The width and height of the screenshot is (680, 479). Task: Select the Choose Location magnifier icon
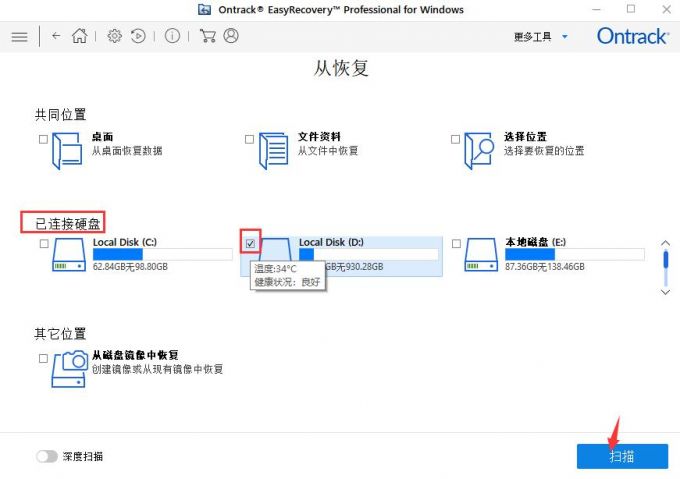tap(479, 150)
